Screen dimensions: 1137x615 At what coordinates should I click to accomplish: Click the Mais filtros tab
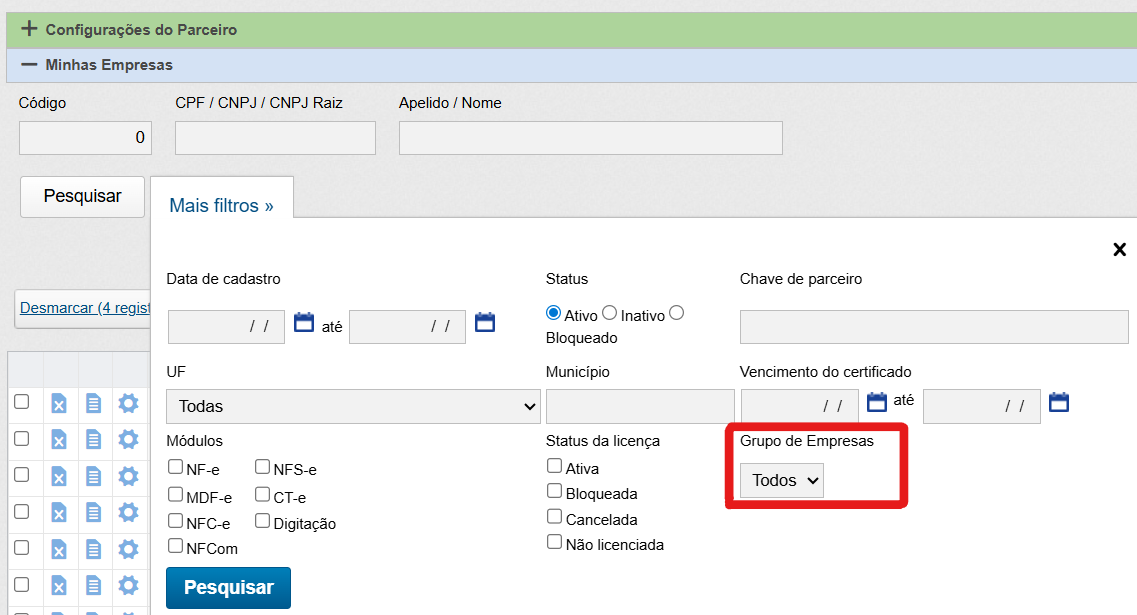pos(221,206)
